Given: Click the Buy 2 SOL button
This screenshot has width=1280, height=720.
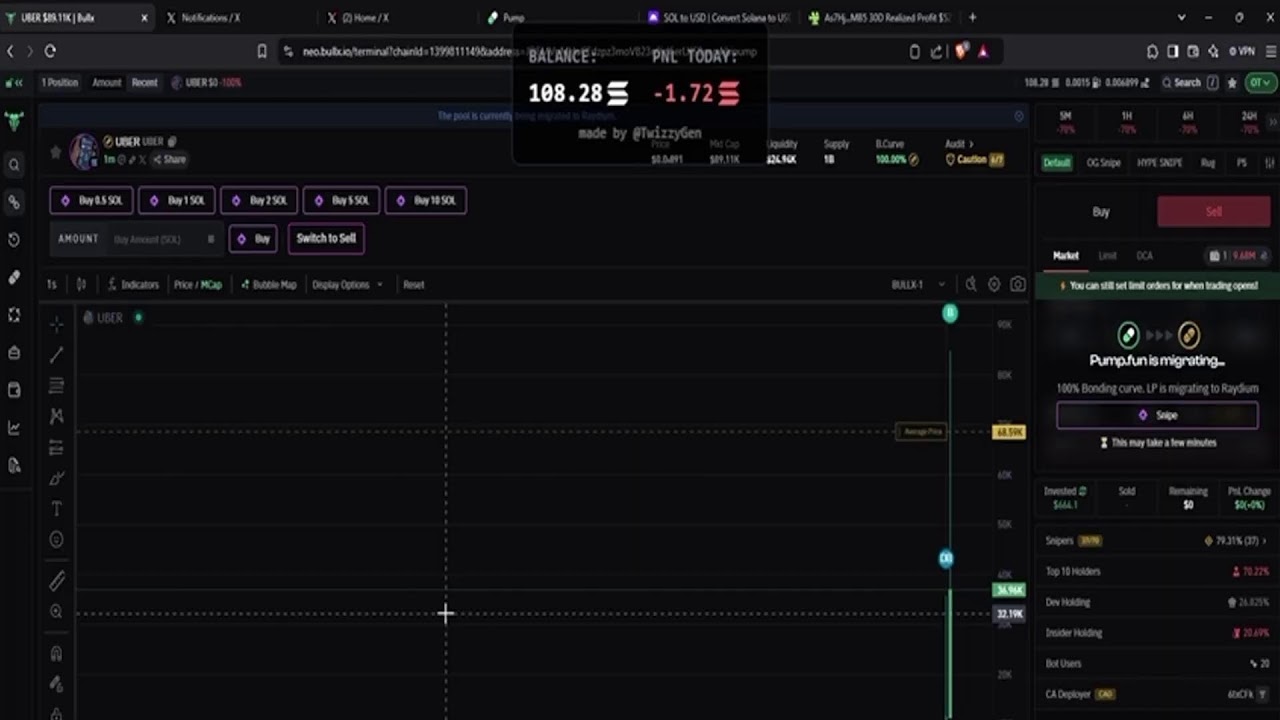Looking at the screenshot, I should click(x=258, y=200).
